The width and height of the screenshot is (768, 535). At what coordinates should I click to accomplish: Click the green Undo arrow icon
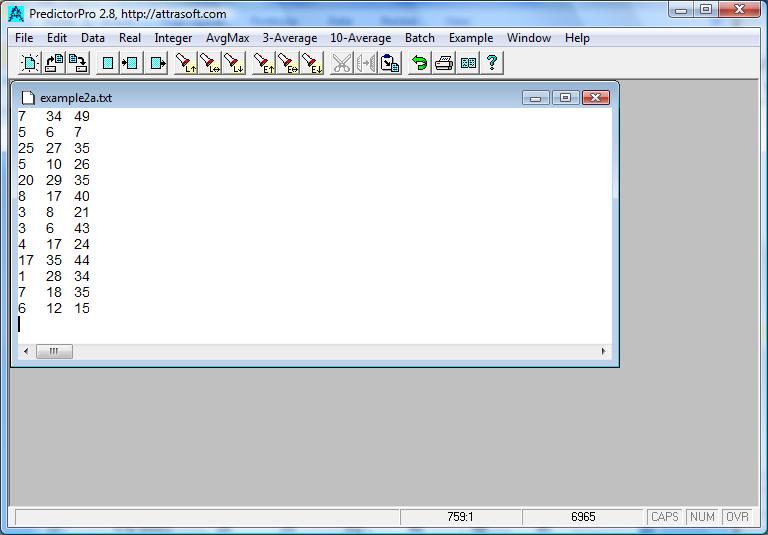click(420, 63)
